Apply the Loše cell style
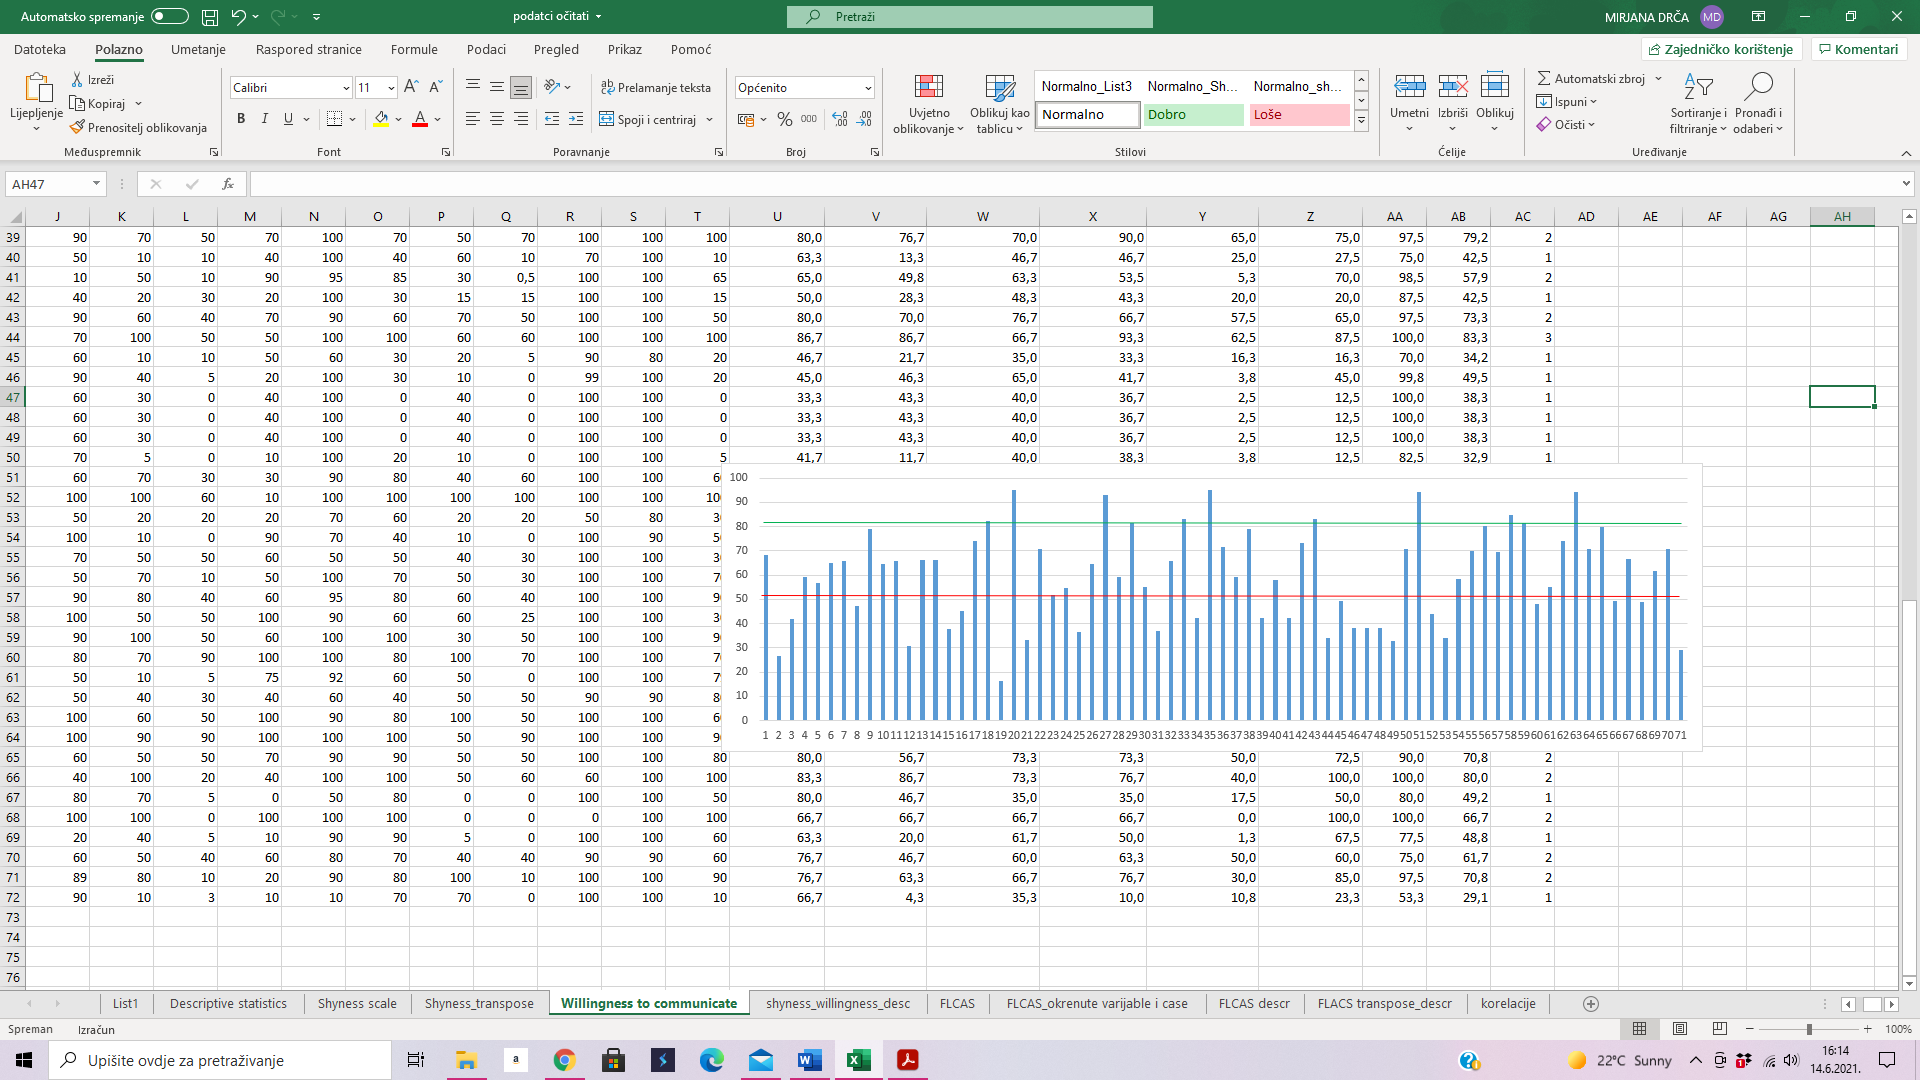 [x=1299, y=115]
